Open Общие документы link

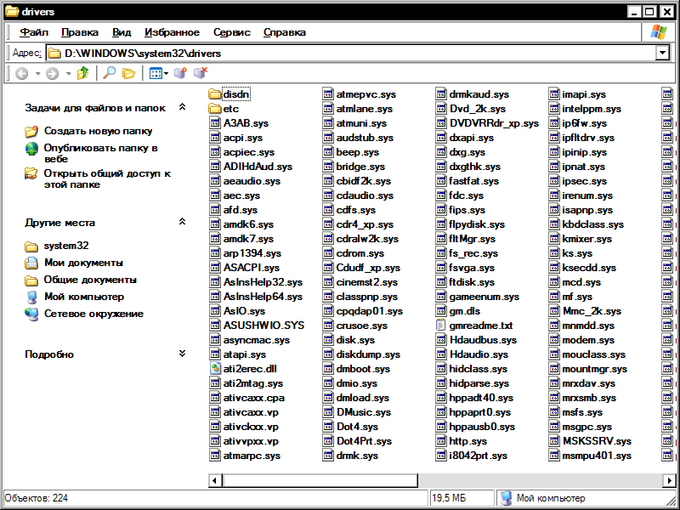[90, 280]
